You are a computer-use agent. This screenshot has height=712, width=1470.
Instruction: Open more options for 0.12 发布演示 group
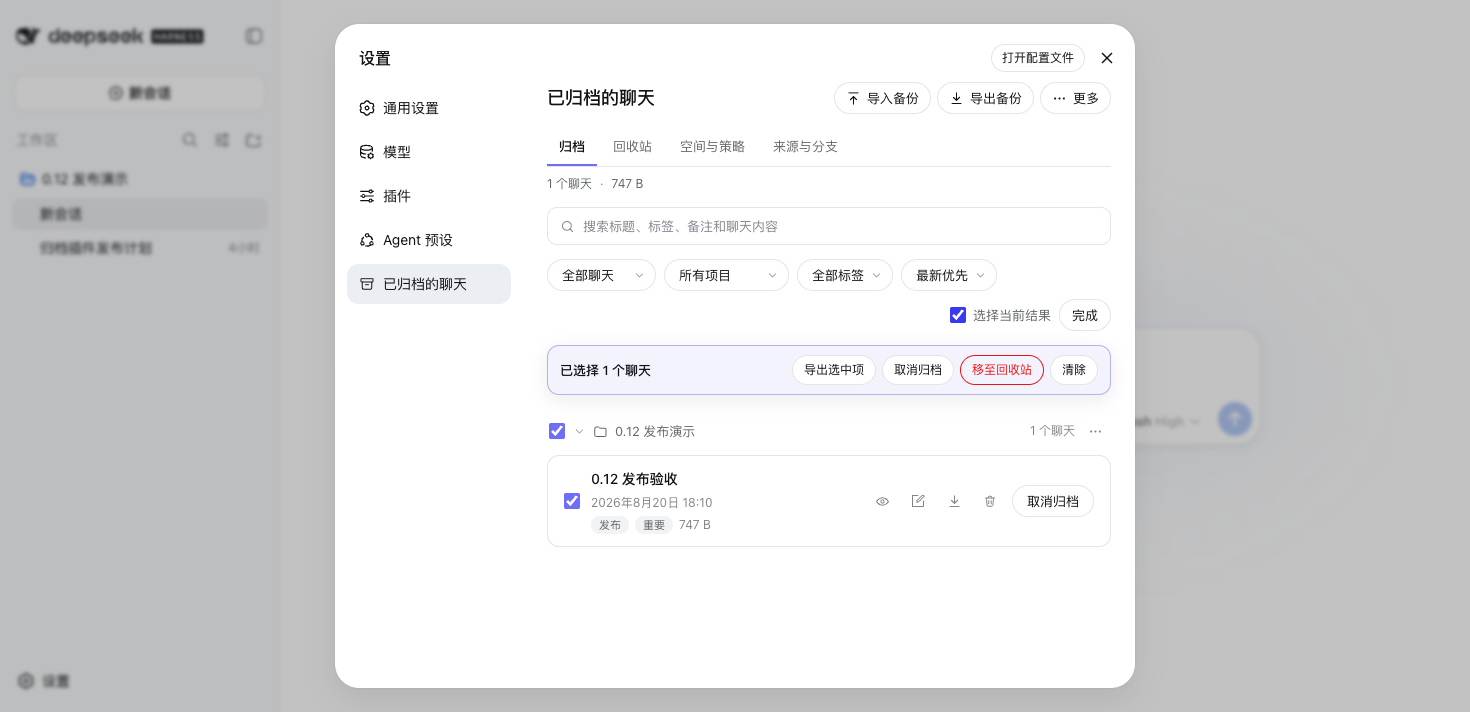(1096, 431)
